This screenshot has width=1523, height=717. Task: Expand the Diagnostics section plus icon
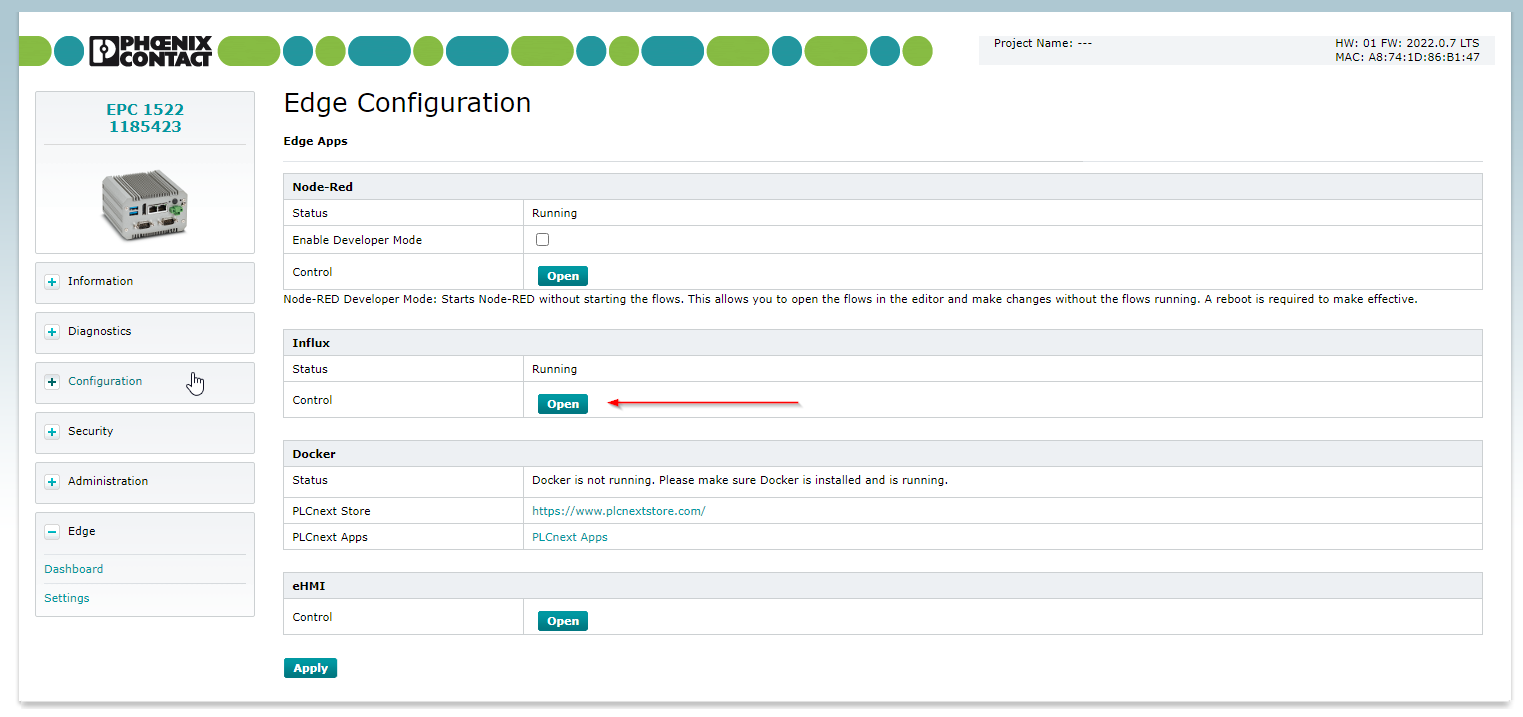pyautogui.click(x=52, y=332)
